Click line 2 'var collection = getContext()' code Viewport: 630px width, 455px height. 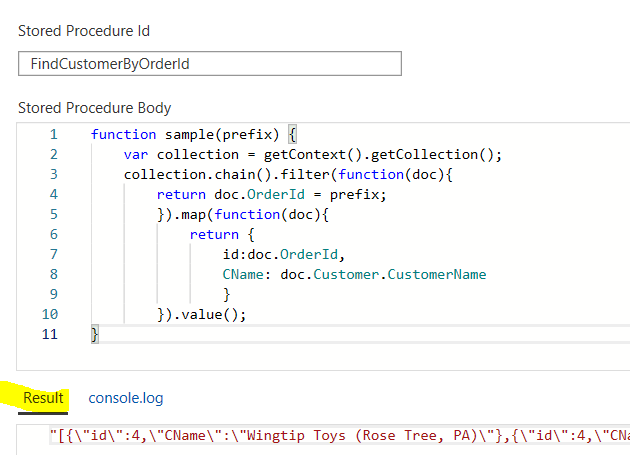point(313,154)
